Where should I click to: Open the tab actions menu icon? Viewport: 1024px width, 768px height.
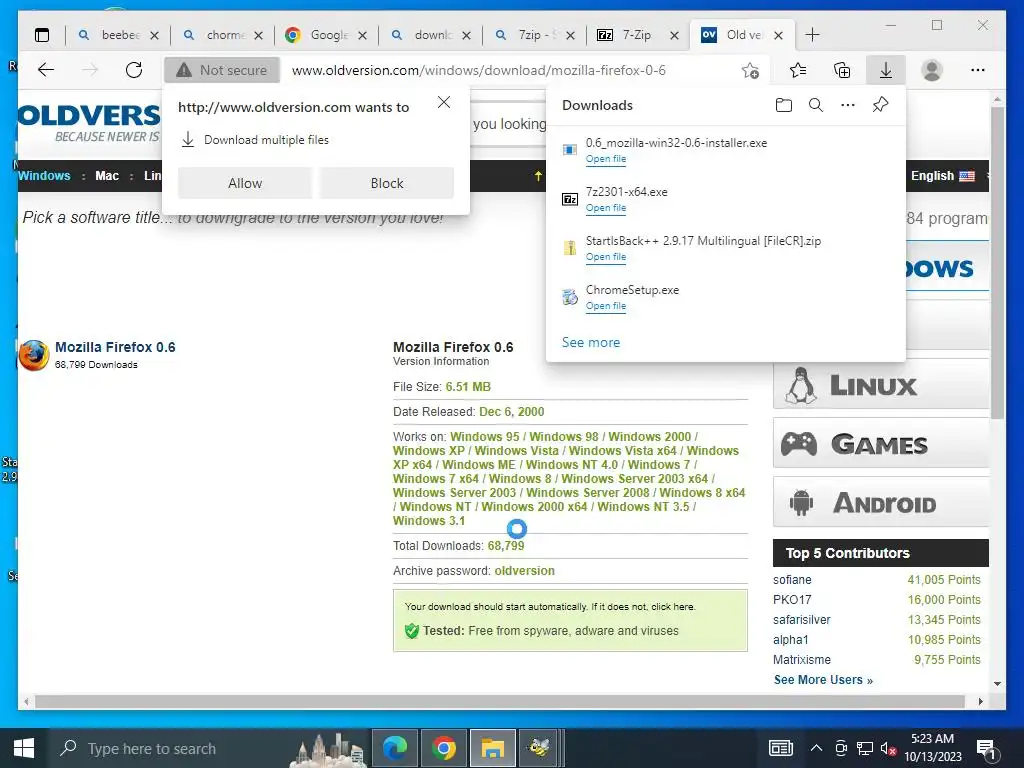[x=42, y=35]
